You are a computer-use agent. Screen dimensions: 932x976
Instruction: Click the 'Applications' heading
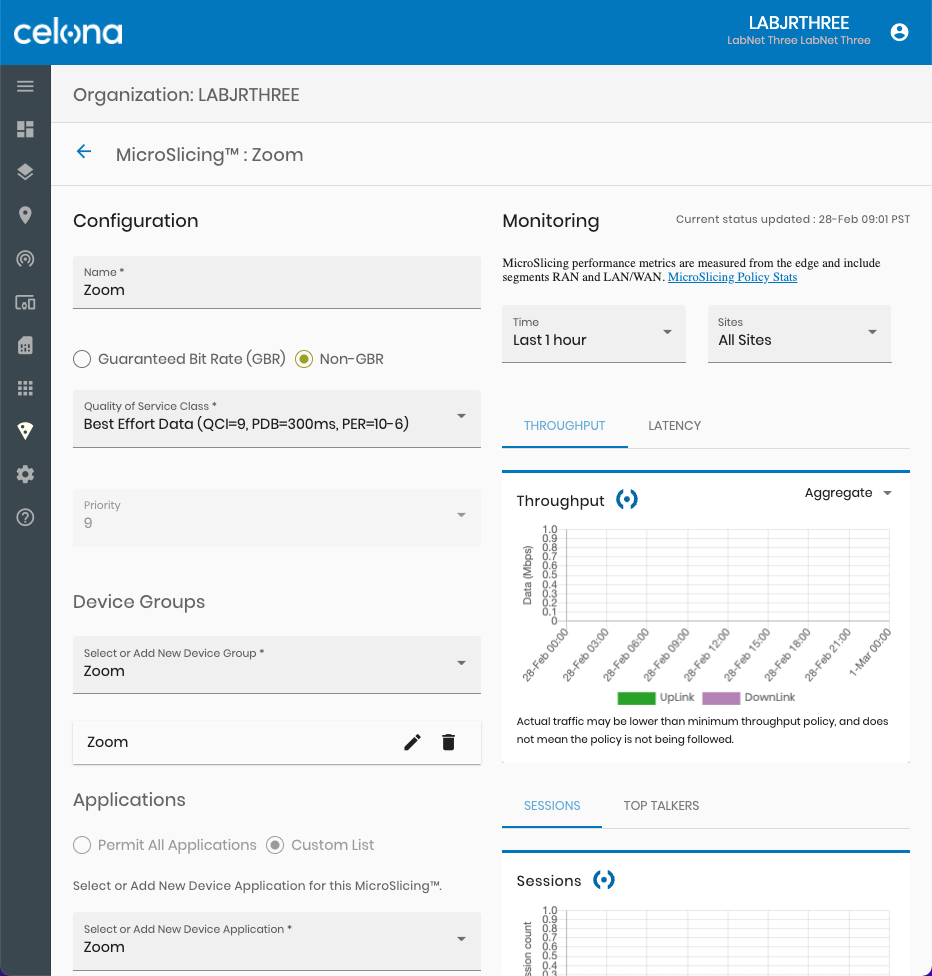tap(129, 800)
